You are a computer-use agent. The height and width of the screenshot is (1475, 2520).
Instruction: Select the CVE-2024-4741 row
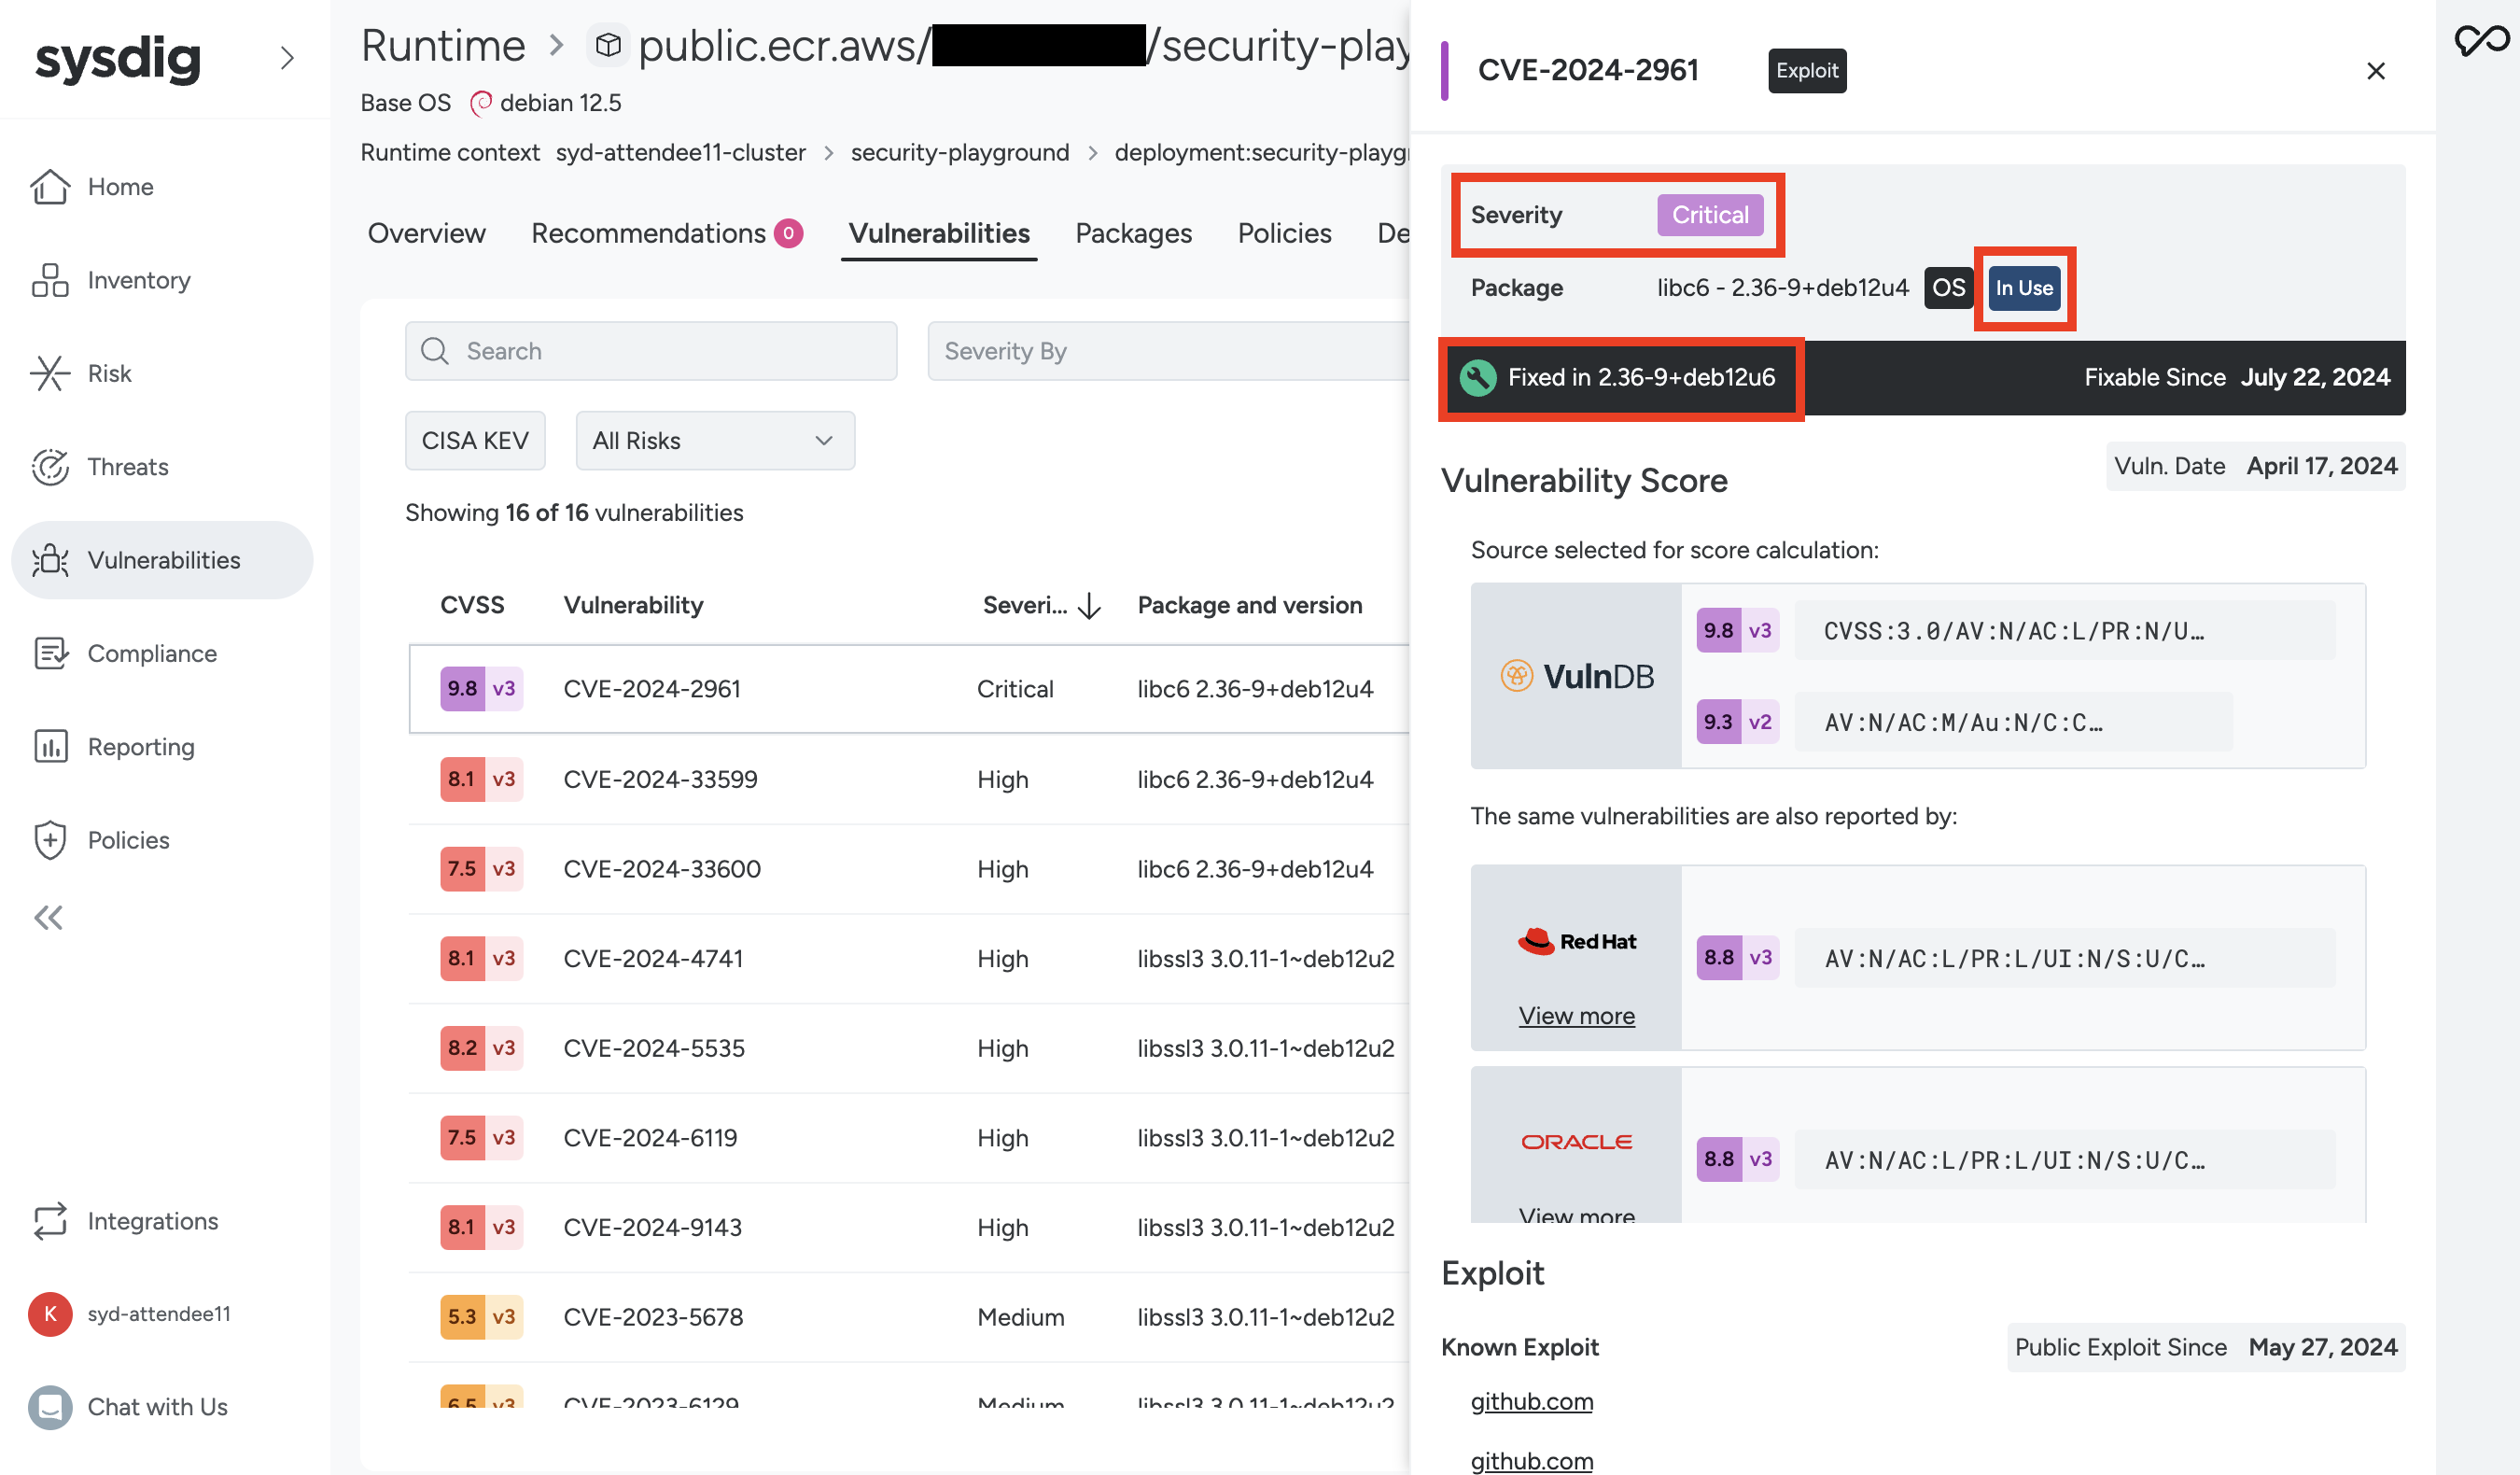pyautogui.click(x=908, y=958)
